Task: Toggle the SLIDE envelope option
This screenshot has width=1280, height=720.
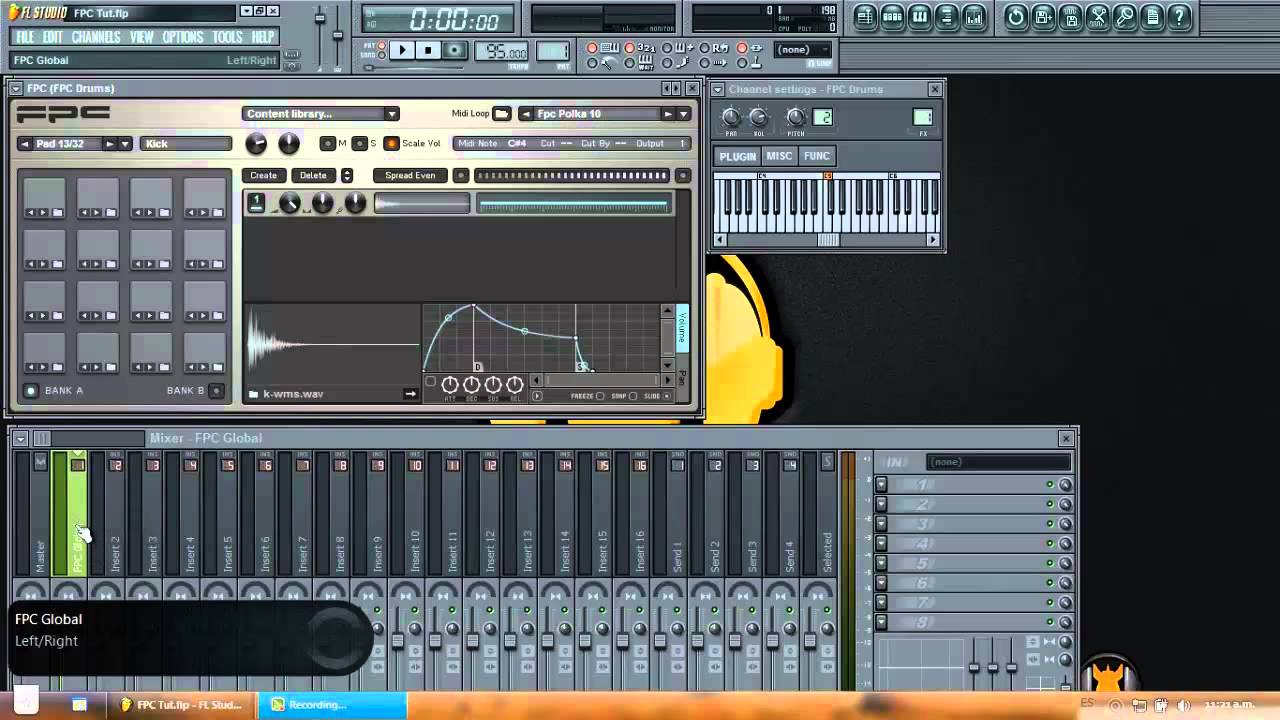Action: click(668, 396)
